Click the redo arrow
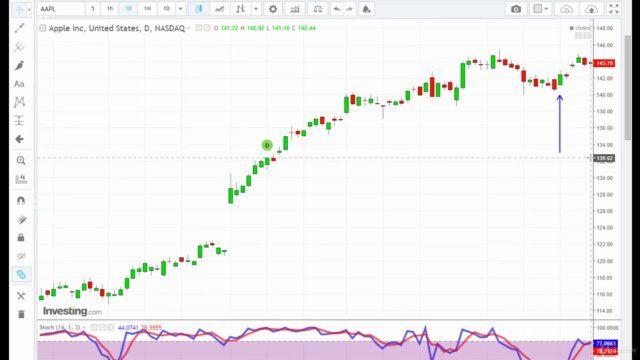The image size is (640, 360). point(349,9)
